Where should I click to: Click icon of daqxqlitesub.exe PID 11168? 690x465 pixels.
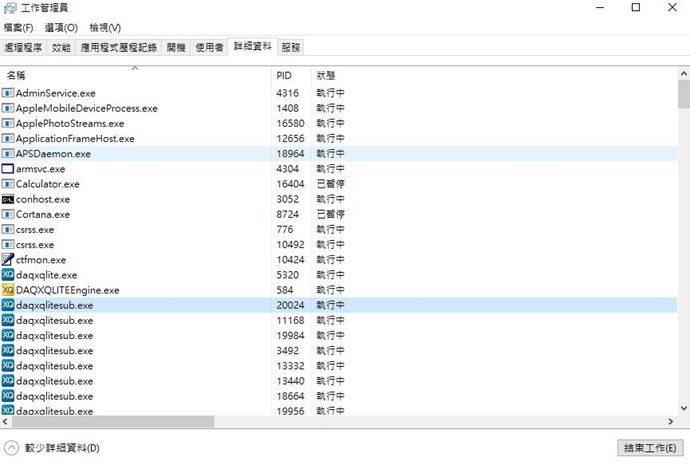tap(8, 320)
